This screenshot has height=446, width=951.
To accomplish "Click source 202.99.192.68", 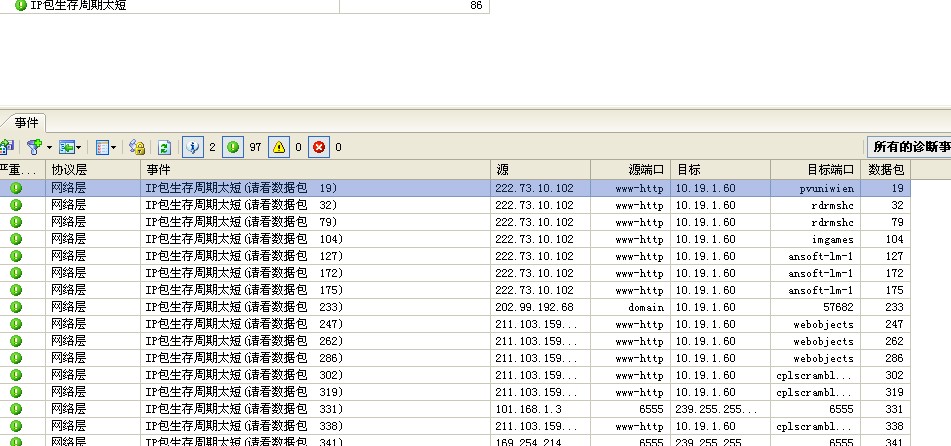I will [534, 307].
